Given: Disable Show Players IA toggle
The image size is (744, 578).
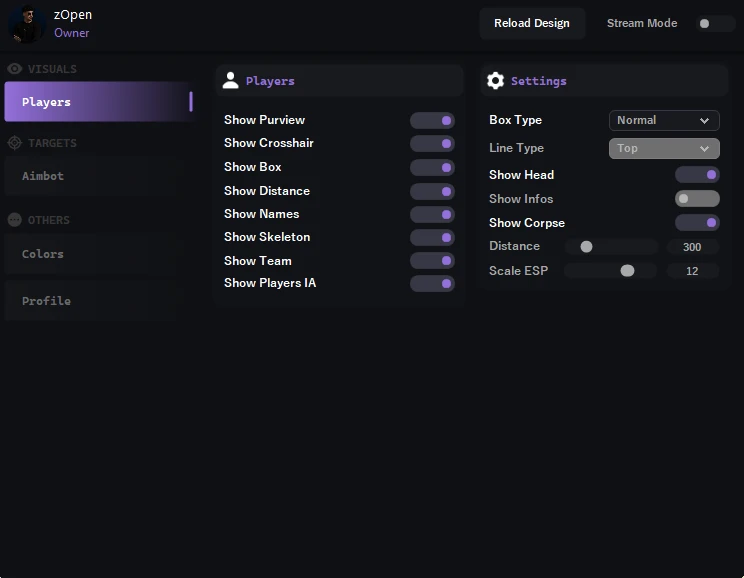Looking at the screenshot, I should click(x=432, y=284).
